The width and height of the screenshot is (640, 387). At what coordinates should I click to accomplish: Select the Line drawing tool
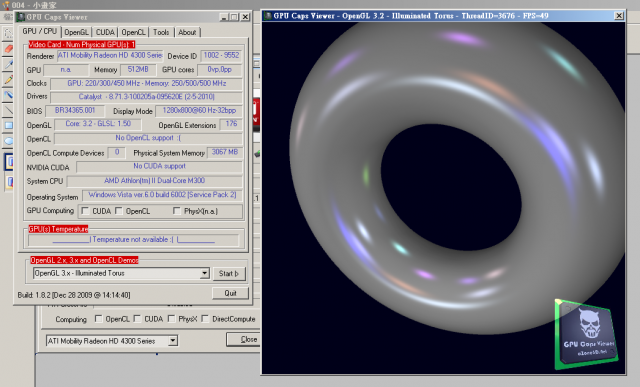click(x=8, y=110)
